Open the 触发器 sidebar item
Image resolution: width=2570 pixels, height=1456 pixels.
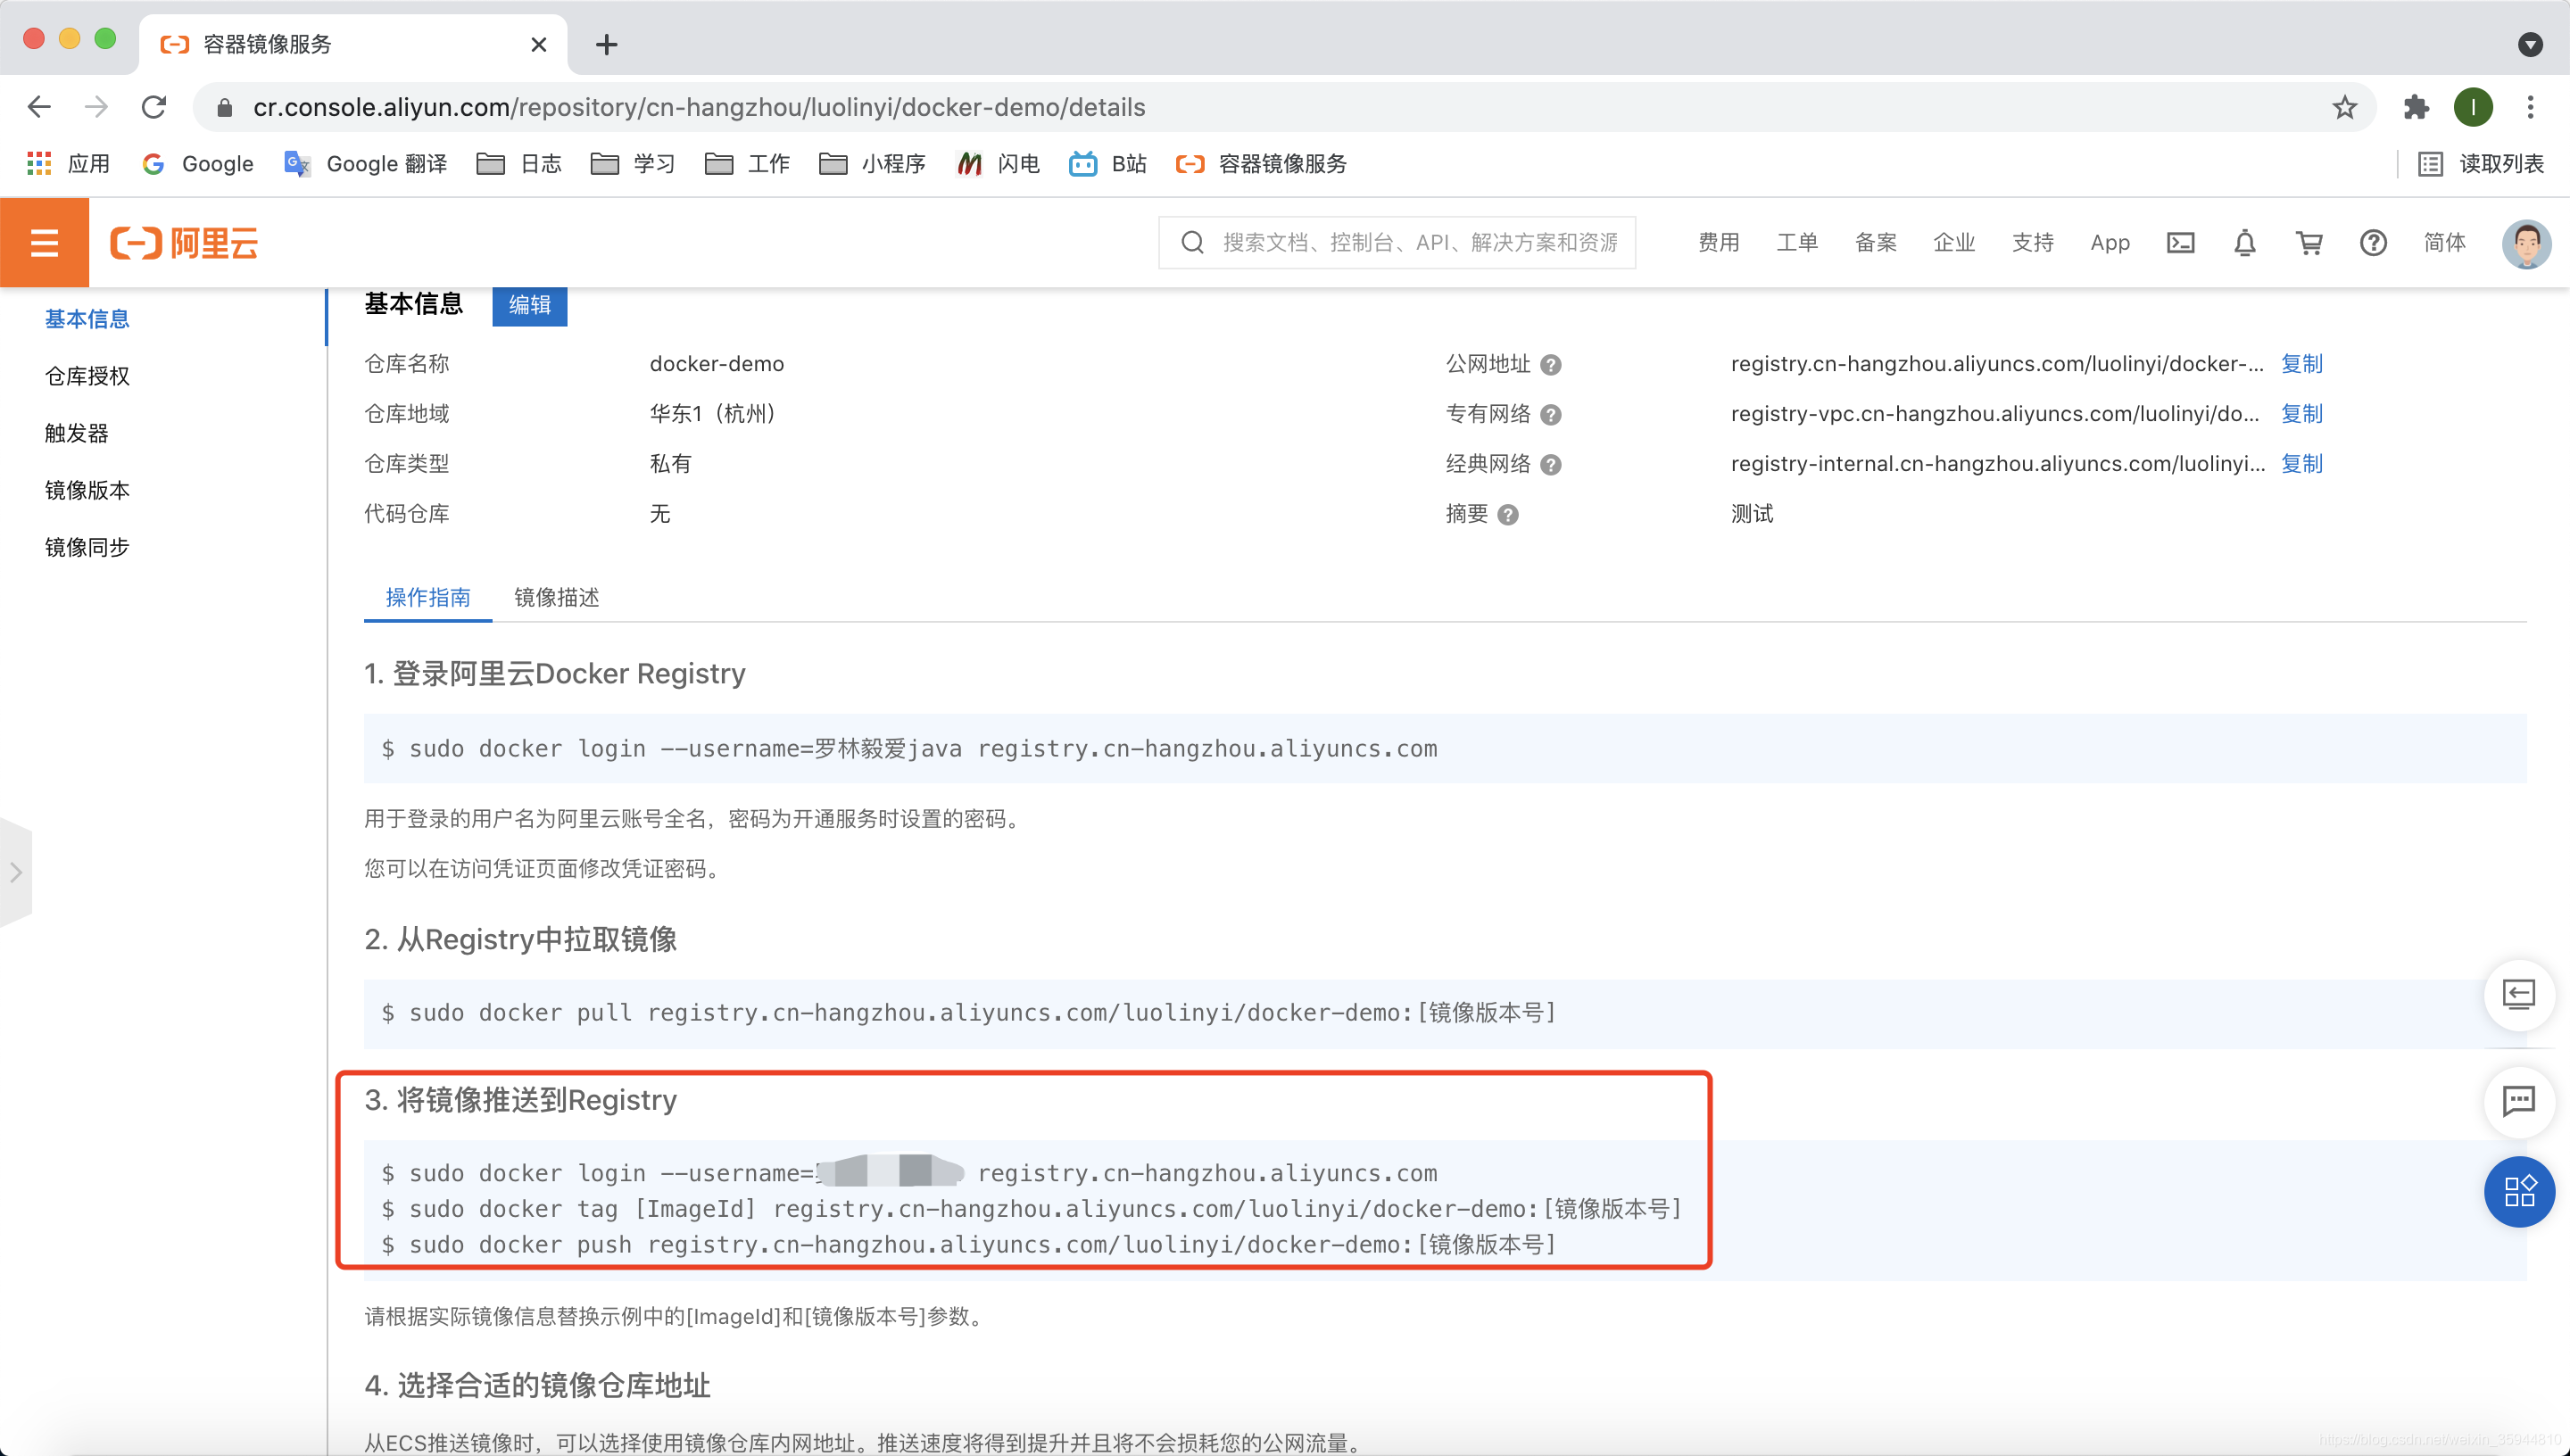coord(76,433)
